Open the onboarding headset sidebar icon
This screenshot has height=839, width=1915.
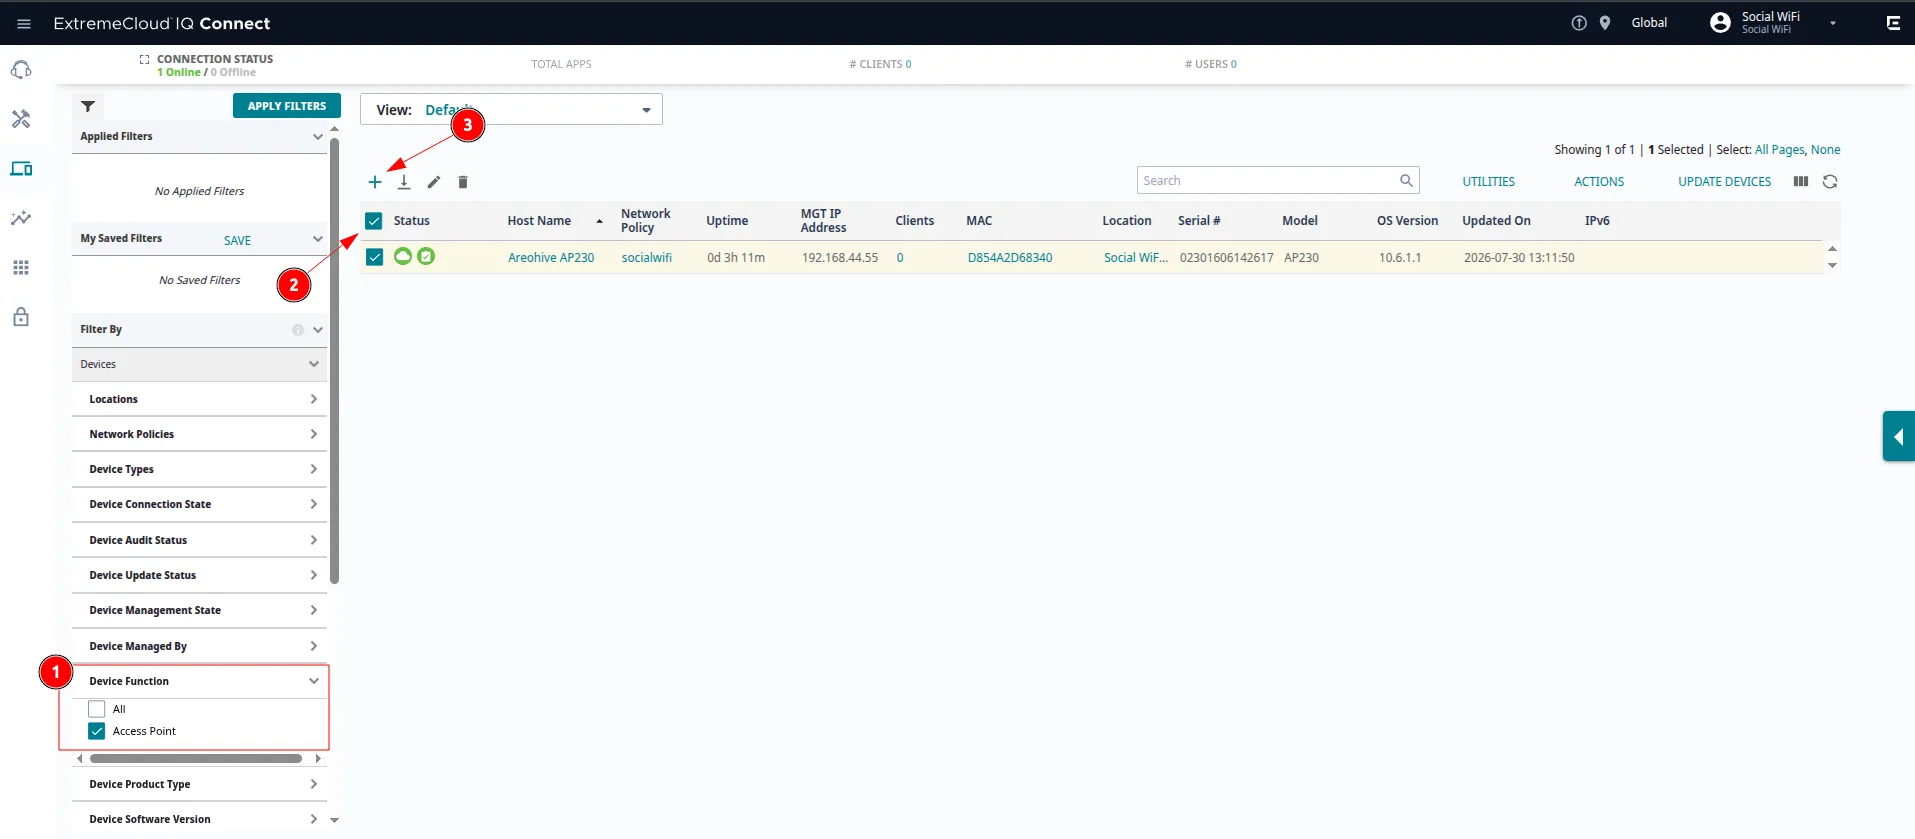[x=21, y=70]
